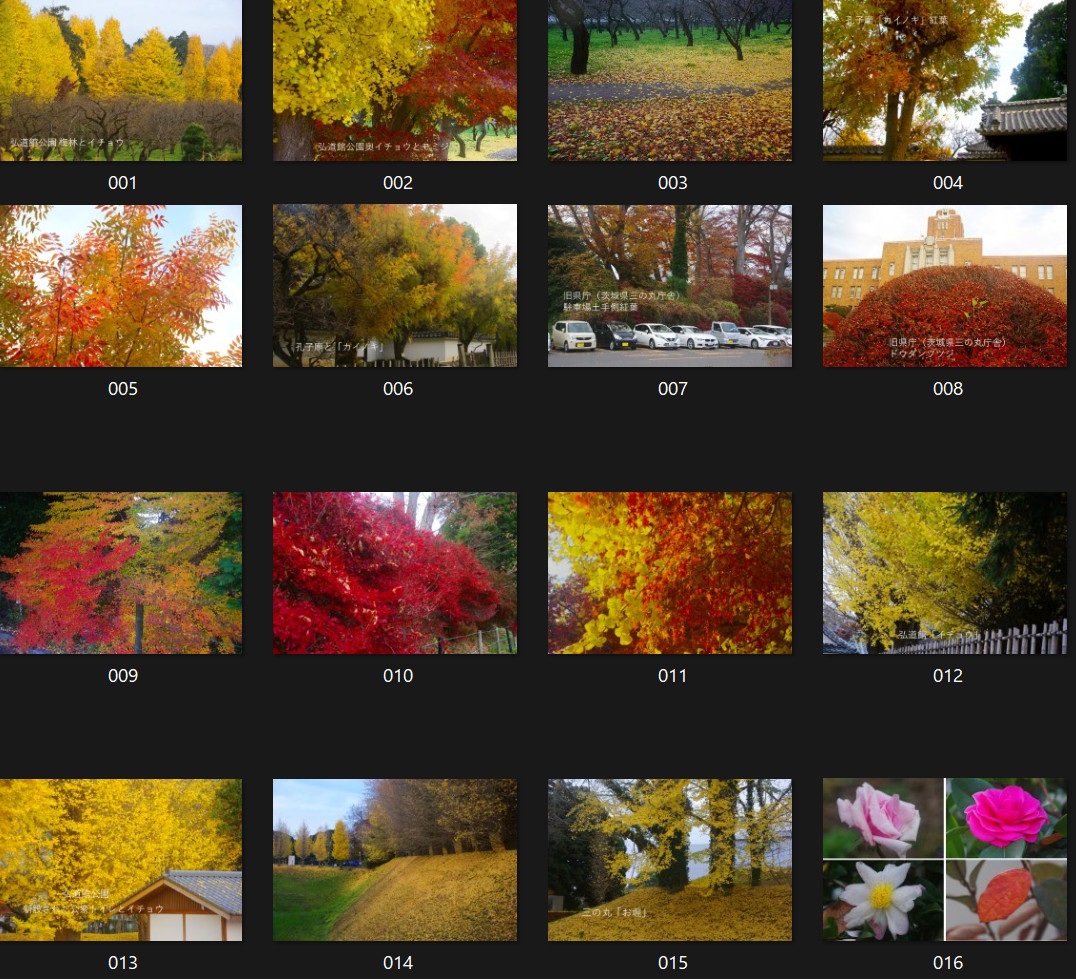Open thumbnail 012 ginkgo over bamboo fence
Screen dimensions: 1076x979
pos(945,573)
